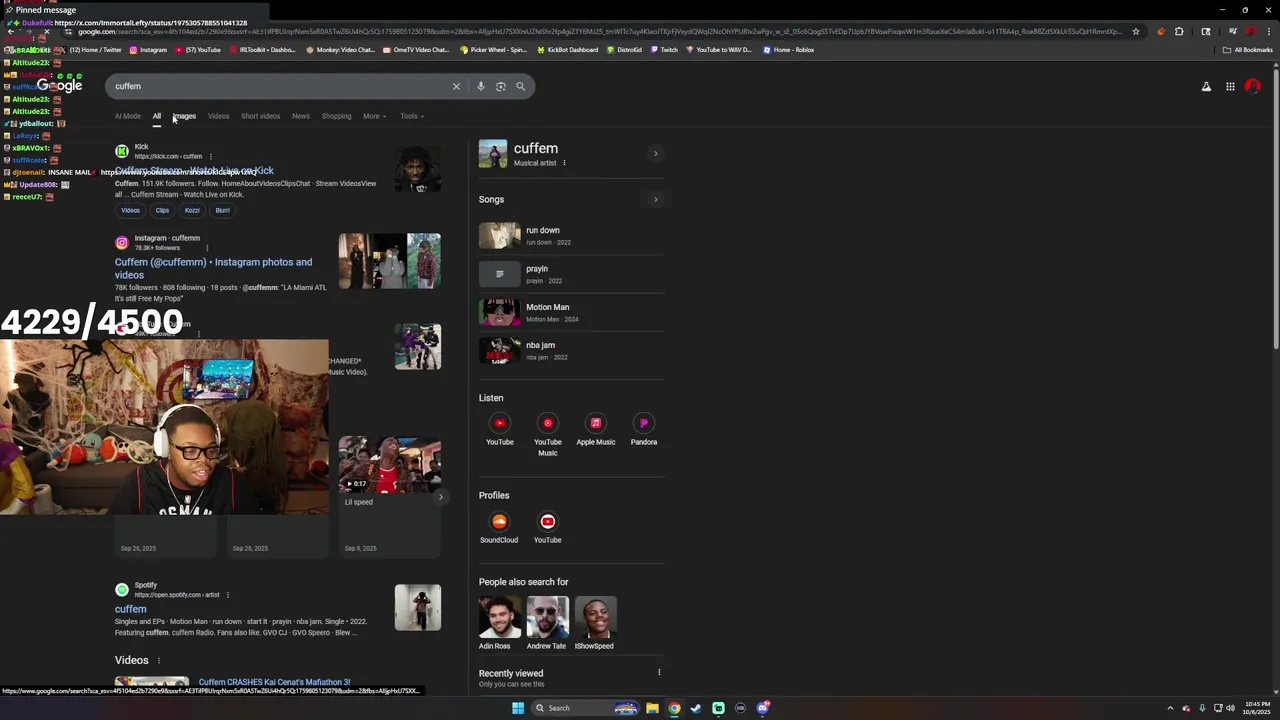Open Steam from the taskbar
Screen dimensions: 1280x720
[696, 708]
